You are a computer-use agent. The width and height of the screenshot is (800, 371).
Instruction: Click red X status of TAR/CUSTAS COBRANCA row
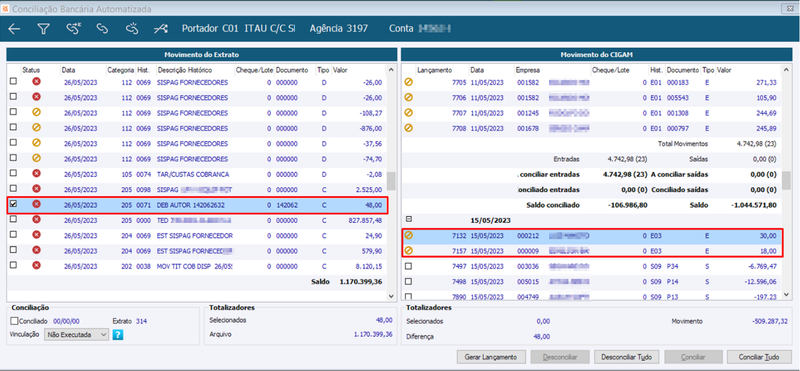pos(37,174)
